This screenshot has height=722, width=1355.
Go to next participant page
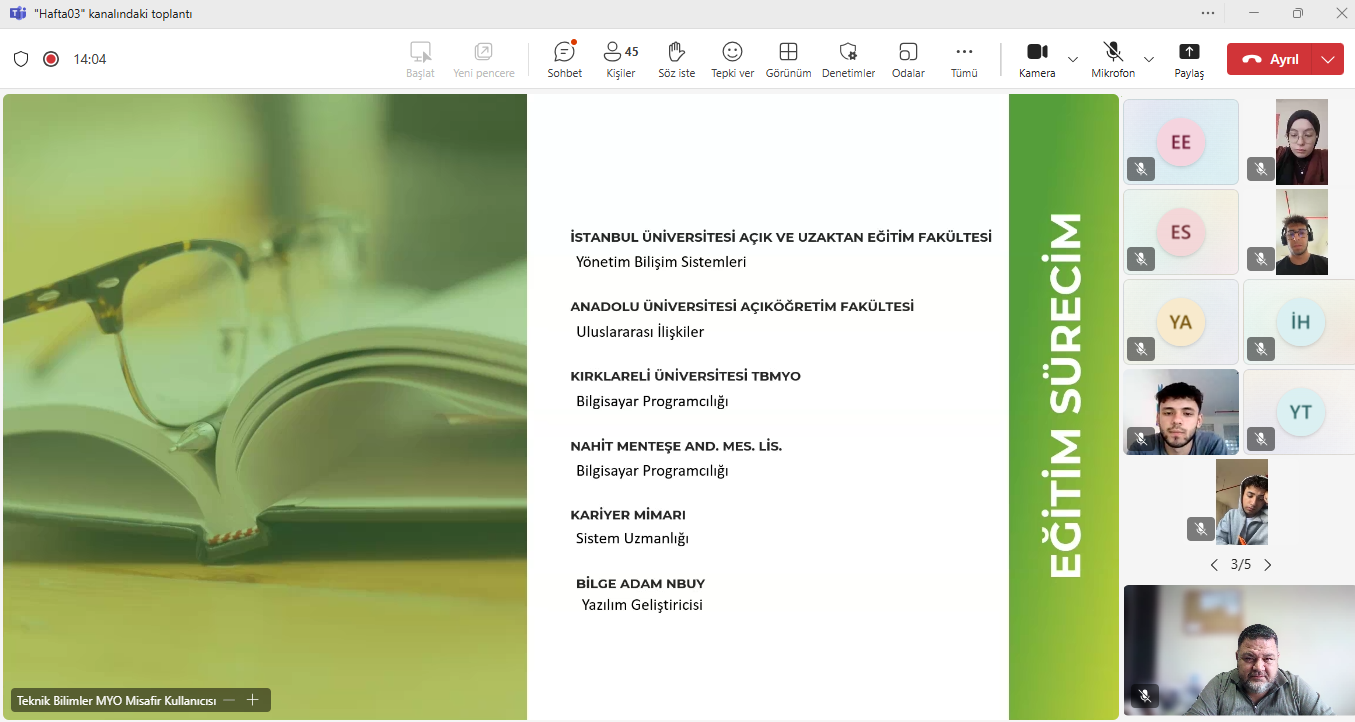[x=1268, y=565]
